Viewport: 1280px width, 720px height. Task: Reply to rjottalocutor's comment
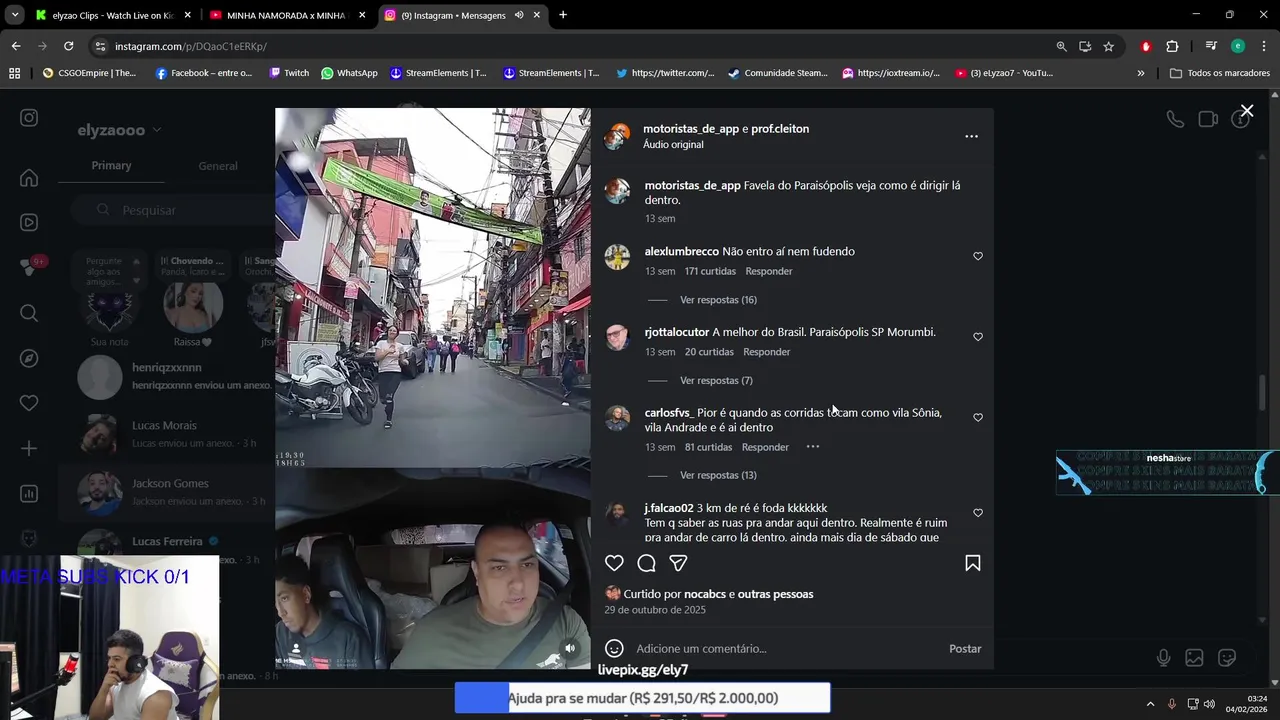click(x=767, y=352)
